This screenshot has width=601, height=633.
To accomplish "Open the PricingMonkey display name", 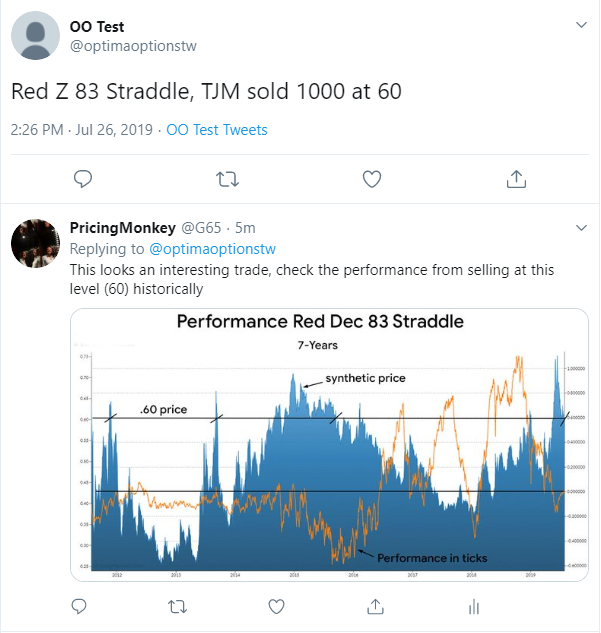I will coord(123,228).
